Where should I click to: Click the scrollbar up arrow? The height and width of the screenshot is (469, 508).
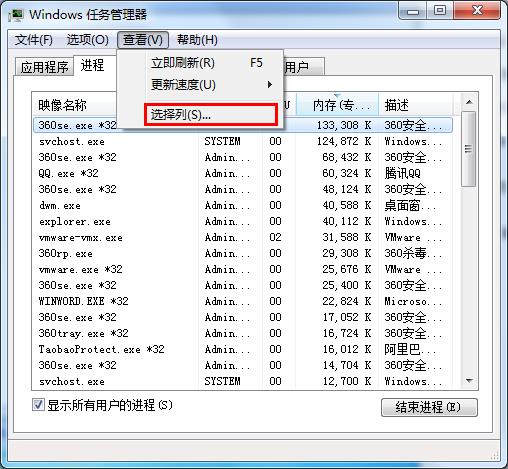pyautogui.click(x=469, y=102)
